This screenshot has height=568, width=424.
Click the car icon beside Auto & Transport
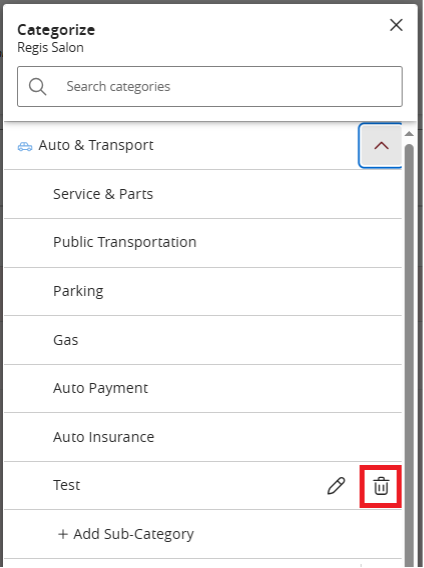[25, 146]
